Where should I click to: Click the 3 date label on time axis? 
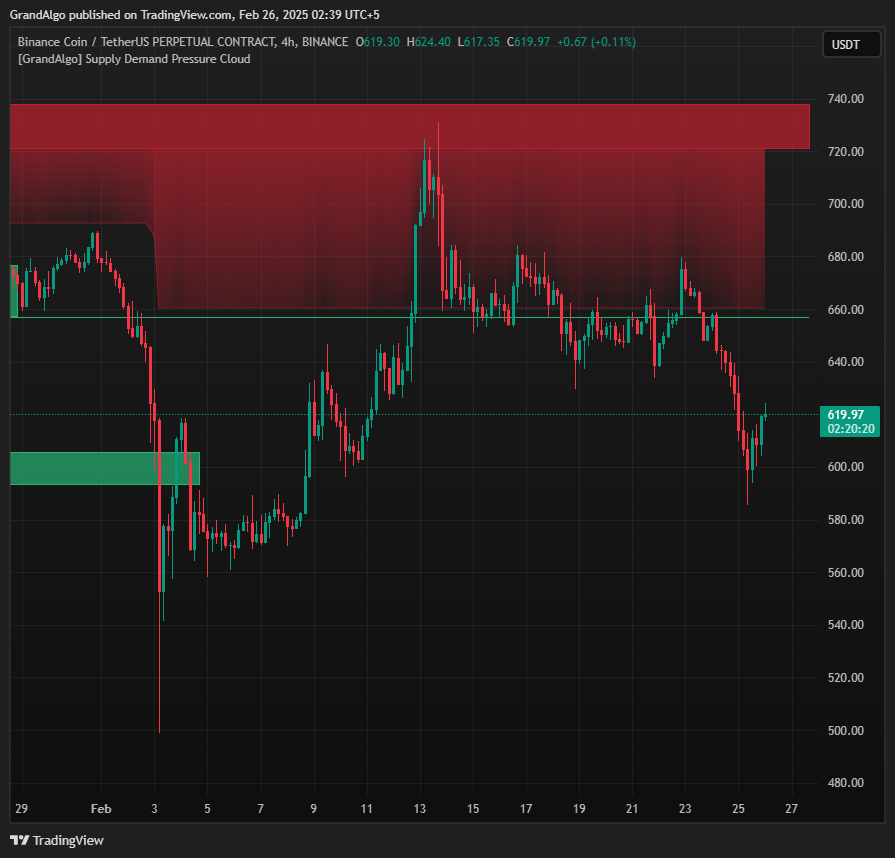coord(154,809)
